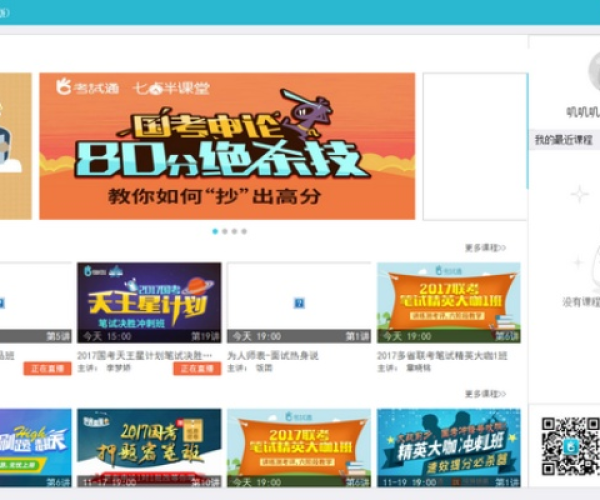Click the 11-19 19:00 time on 冲刺班 card

[409, 482]
